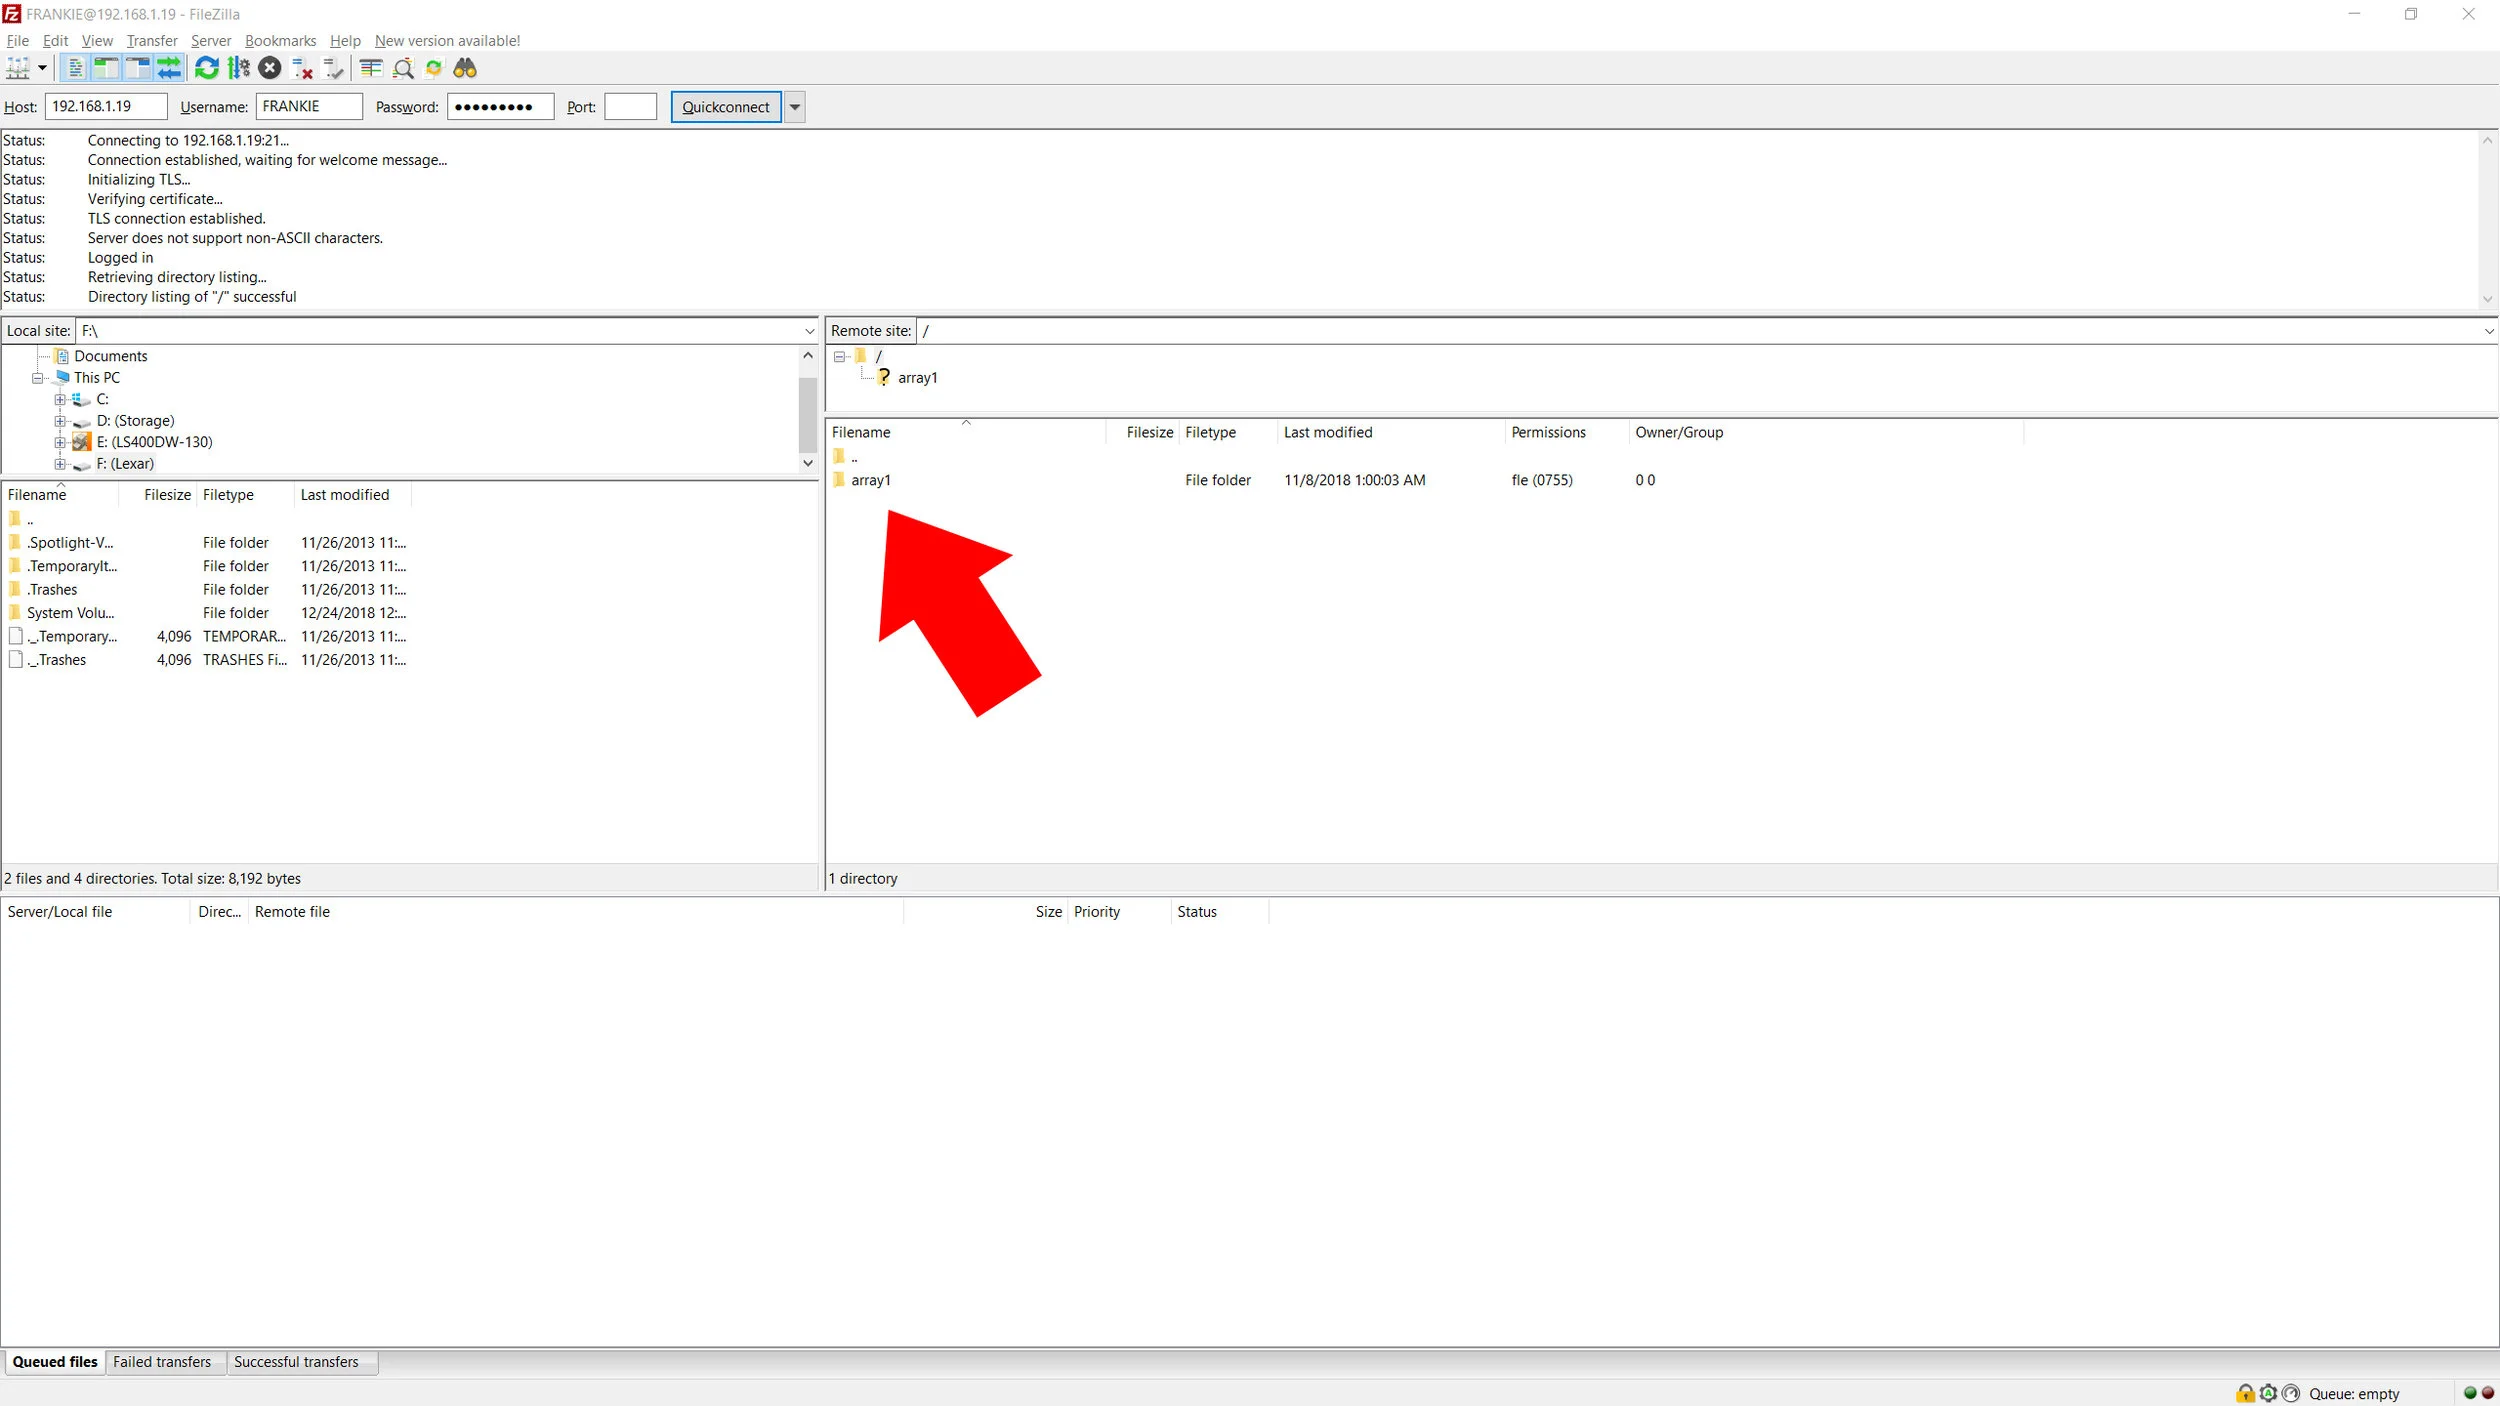Switch to the Failed transfers tab
This screenshot has height=1406, width=2500.
[162, 1362]
